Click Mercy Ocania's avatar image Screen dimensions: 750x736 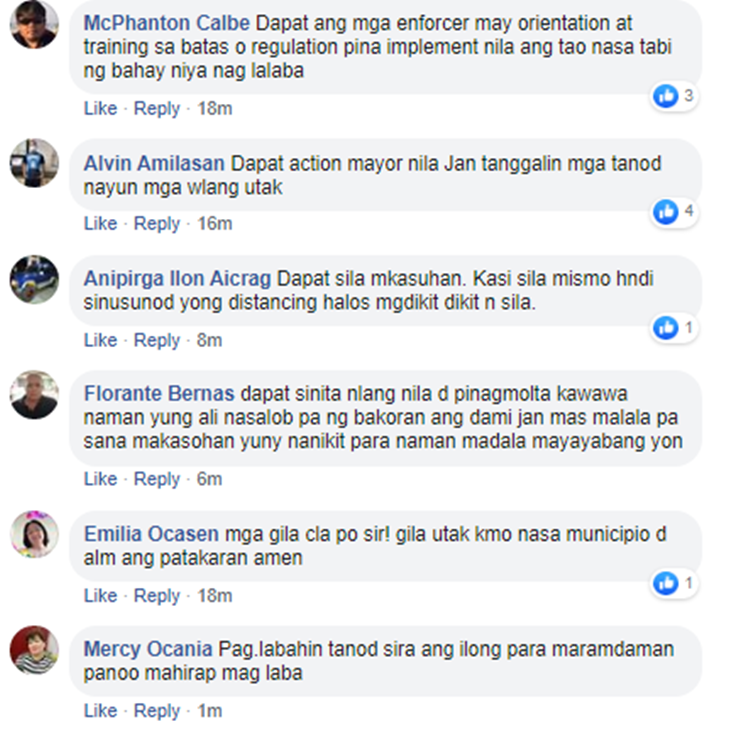coord(34,650)
